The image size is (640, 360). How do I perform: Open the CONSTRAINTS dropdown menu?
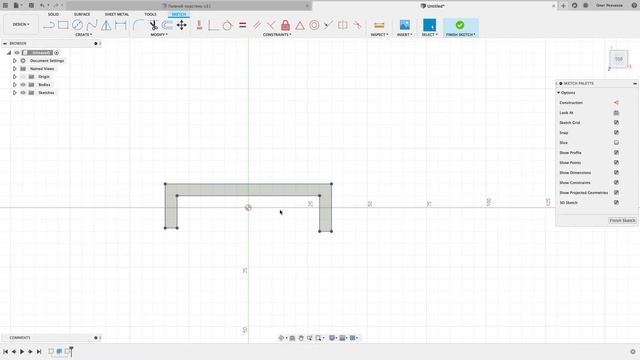tap(277, 35)
